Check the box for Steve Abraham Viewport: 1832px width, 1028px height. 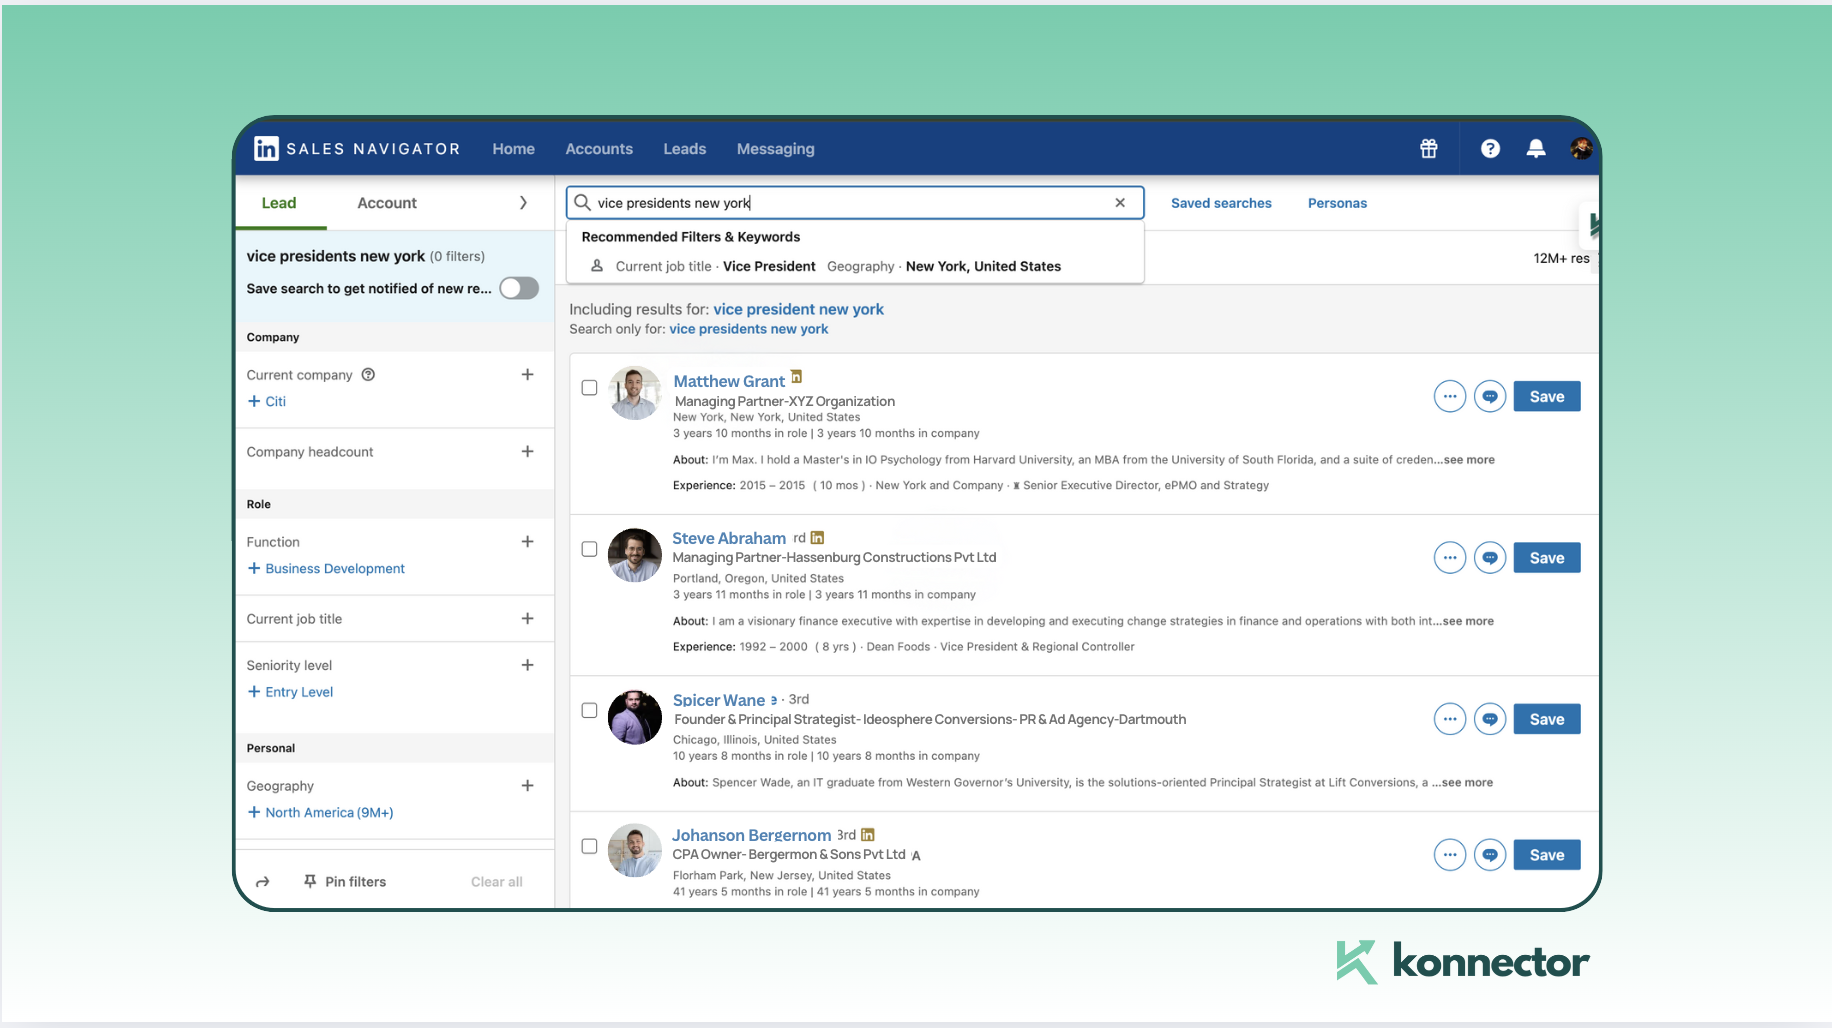tap(590, 549)
